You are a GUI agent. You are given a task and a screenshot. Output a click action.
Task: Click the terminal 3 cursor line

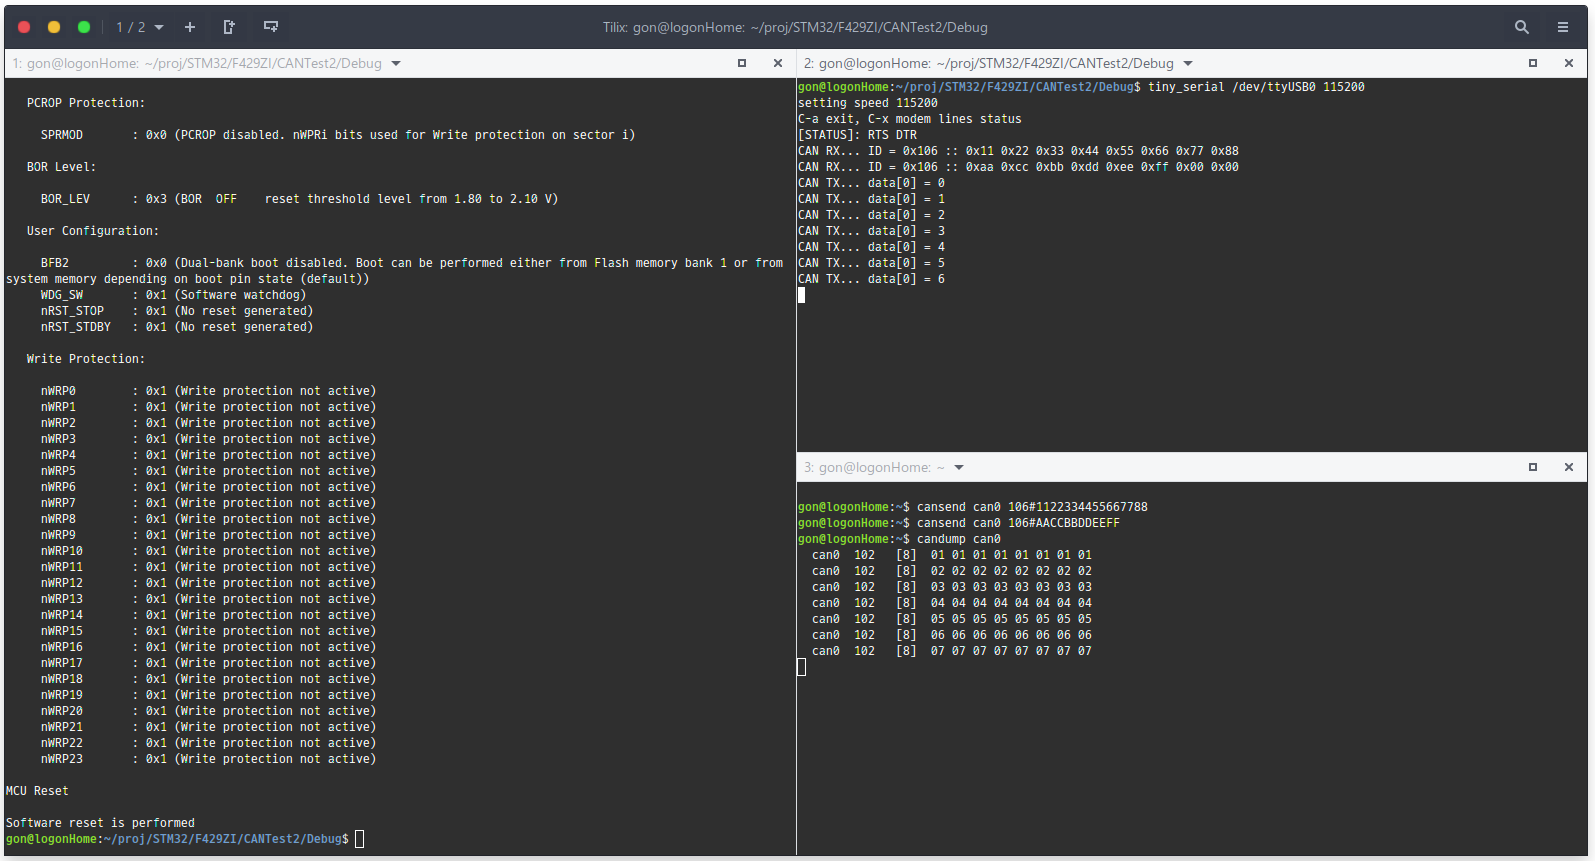802,667
